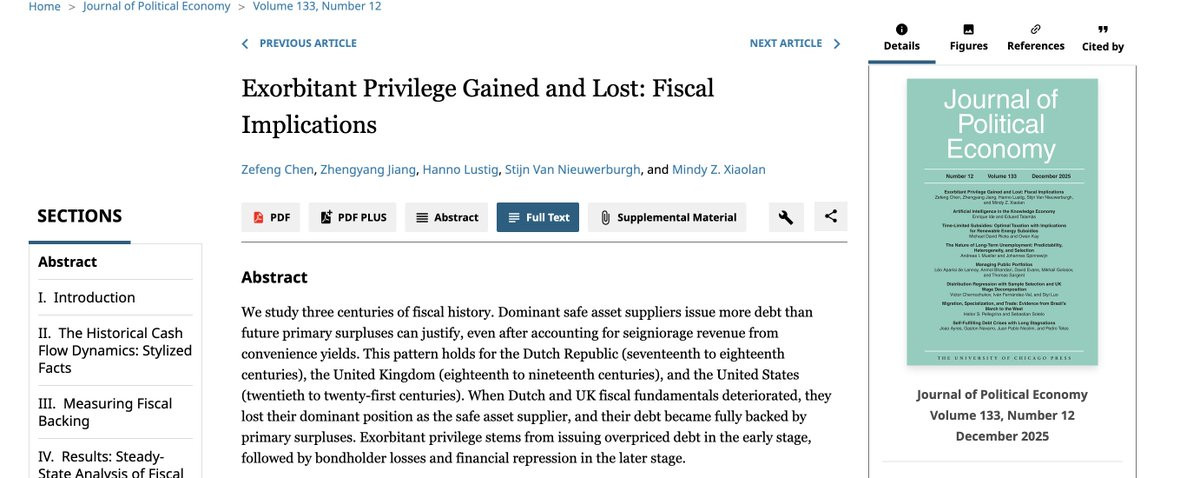Click the Previous Article left chevron

(x=246, y=43)
